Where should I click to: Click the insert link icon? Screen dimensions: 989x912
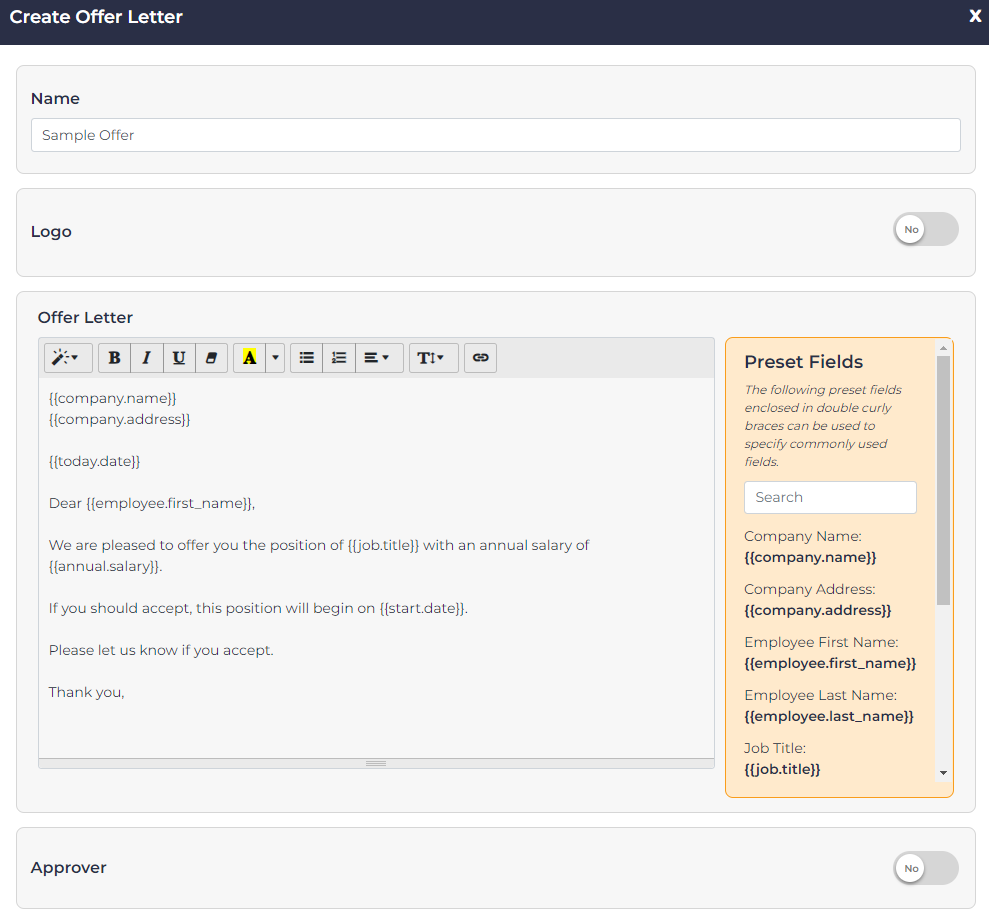480,358
